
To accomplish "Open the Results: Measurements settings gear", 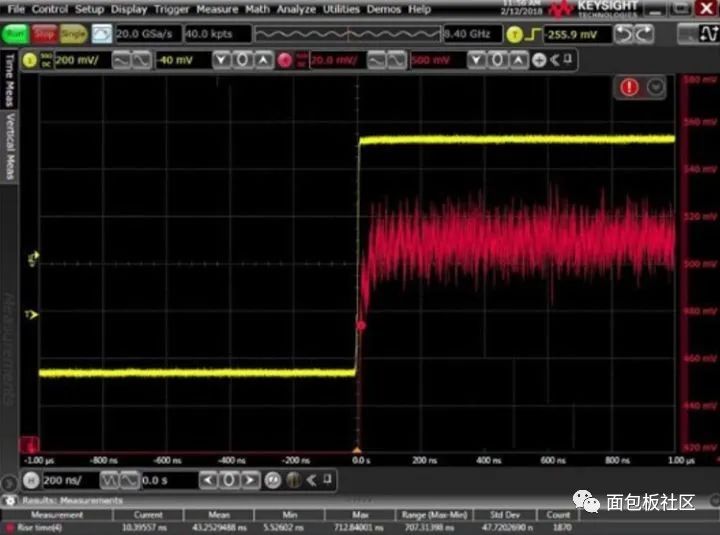I will pos(10,501).
